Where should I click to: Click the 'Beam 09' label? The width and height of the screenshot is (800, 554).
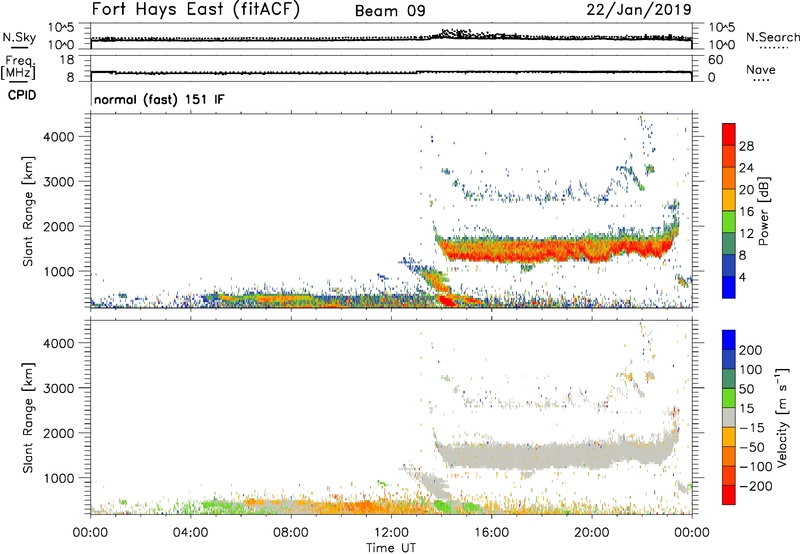coord(390,11)
